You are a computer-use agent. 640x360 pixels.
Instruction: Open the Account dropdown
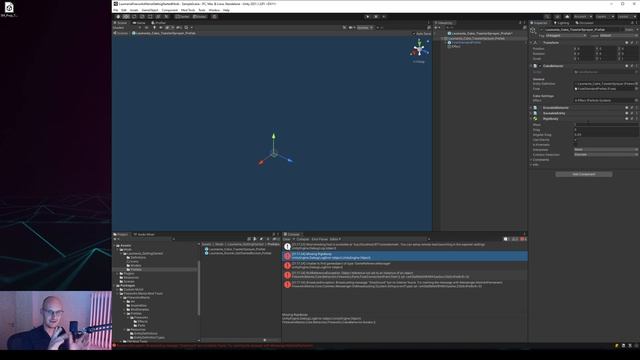tap(583, 17)
